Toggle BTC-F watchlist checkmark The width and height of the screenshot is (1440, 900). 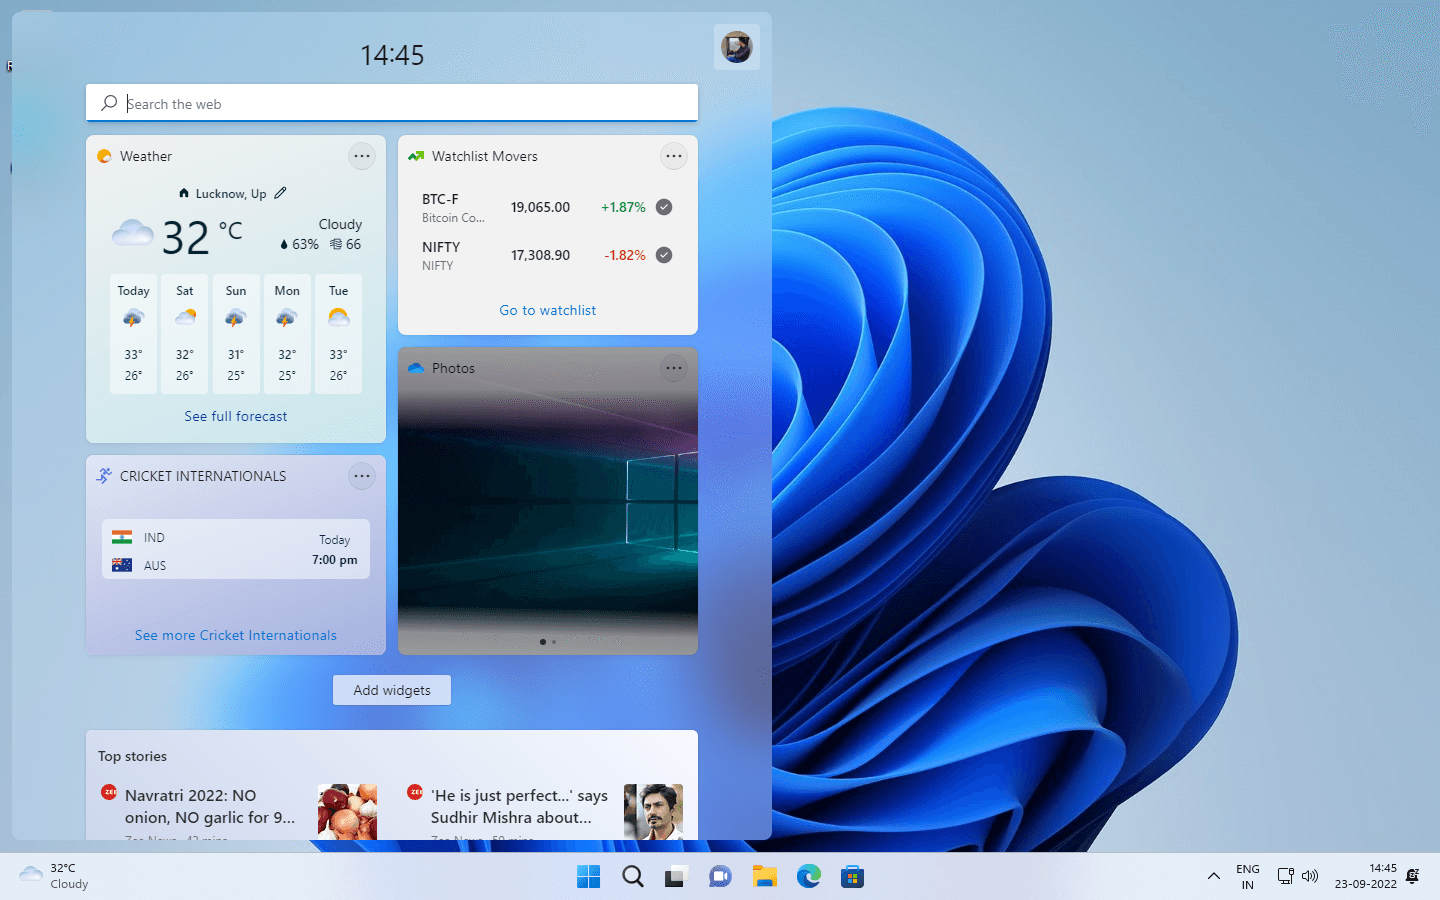tap(664, 207)
